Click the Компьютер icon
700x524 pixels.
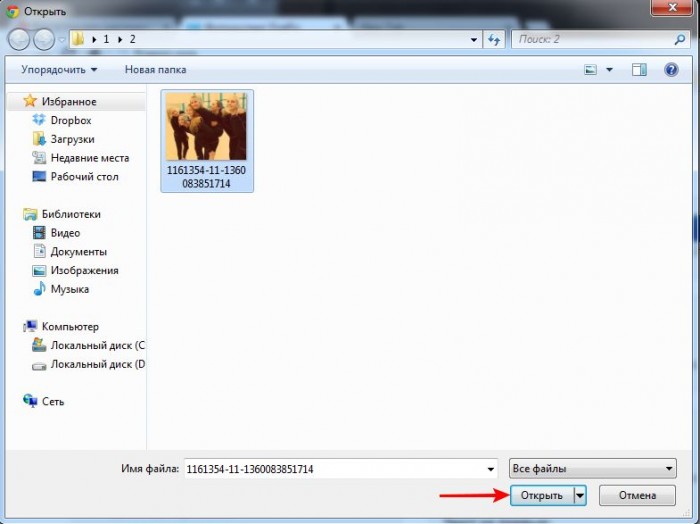click(30, 326)
